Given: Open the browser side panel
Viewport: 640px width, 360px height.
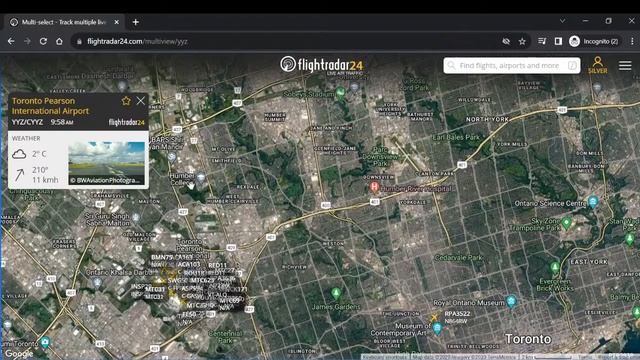Looking at the screenshot, I should pyautogui.click(x=558, y=41).
